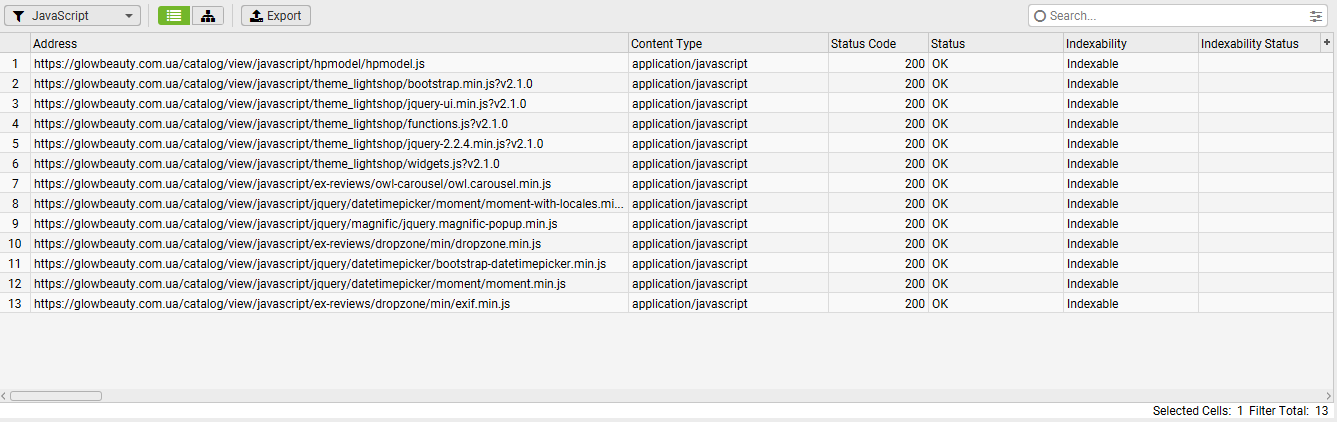Sort by the Address column header
The image size is (1337, 422).
328,44
